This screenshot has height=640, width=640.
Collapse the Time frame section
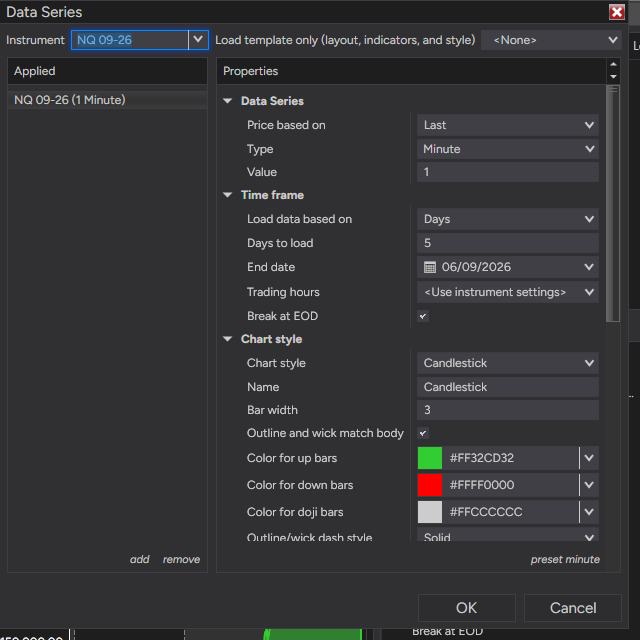pos(227,195)
